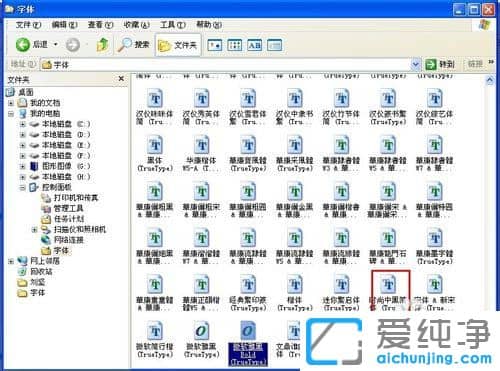Open the 工具(T) menu

(172, 25)
